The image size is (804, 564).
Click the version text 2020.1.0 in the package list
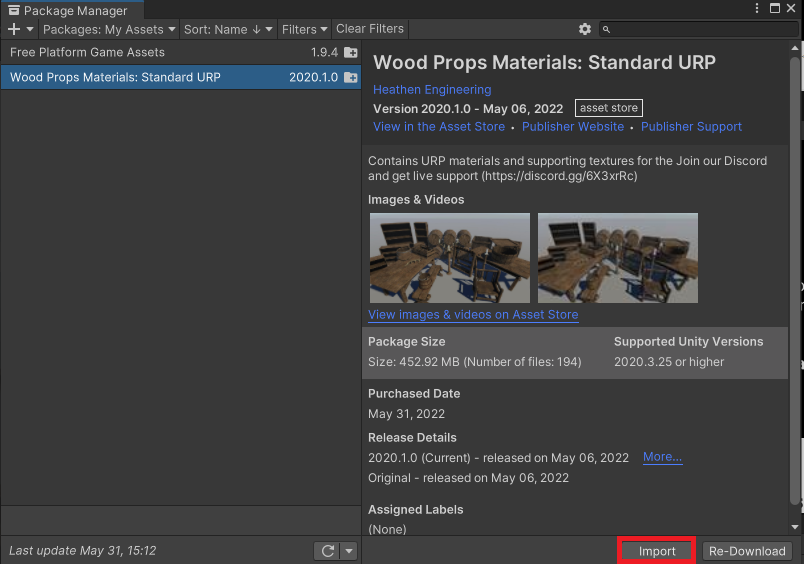tap(313, 77)
